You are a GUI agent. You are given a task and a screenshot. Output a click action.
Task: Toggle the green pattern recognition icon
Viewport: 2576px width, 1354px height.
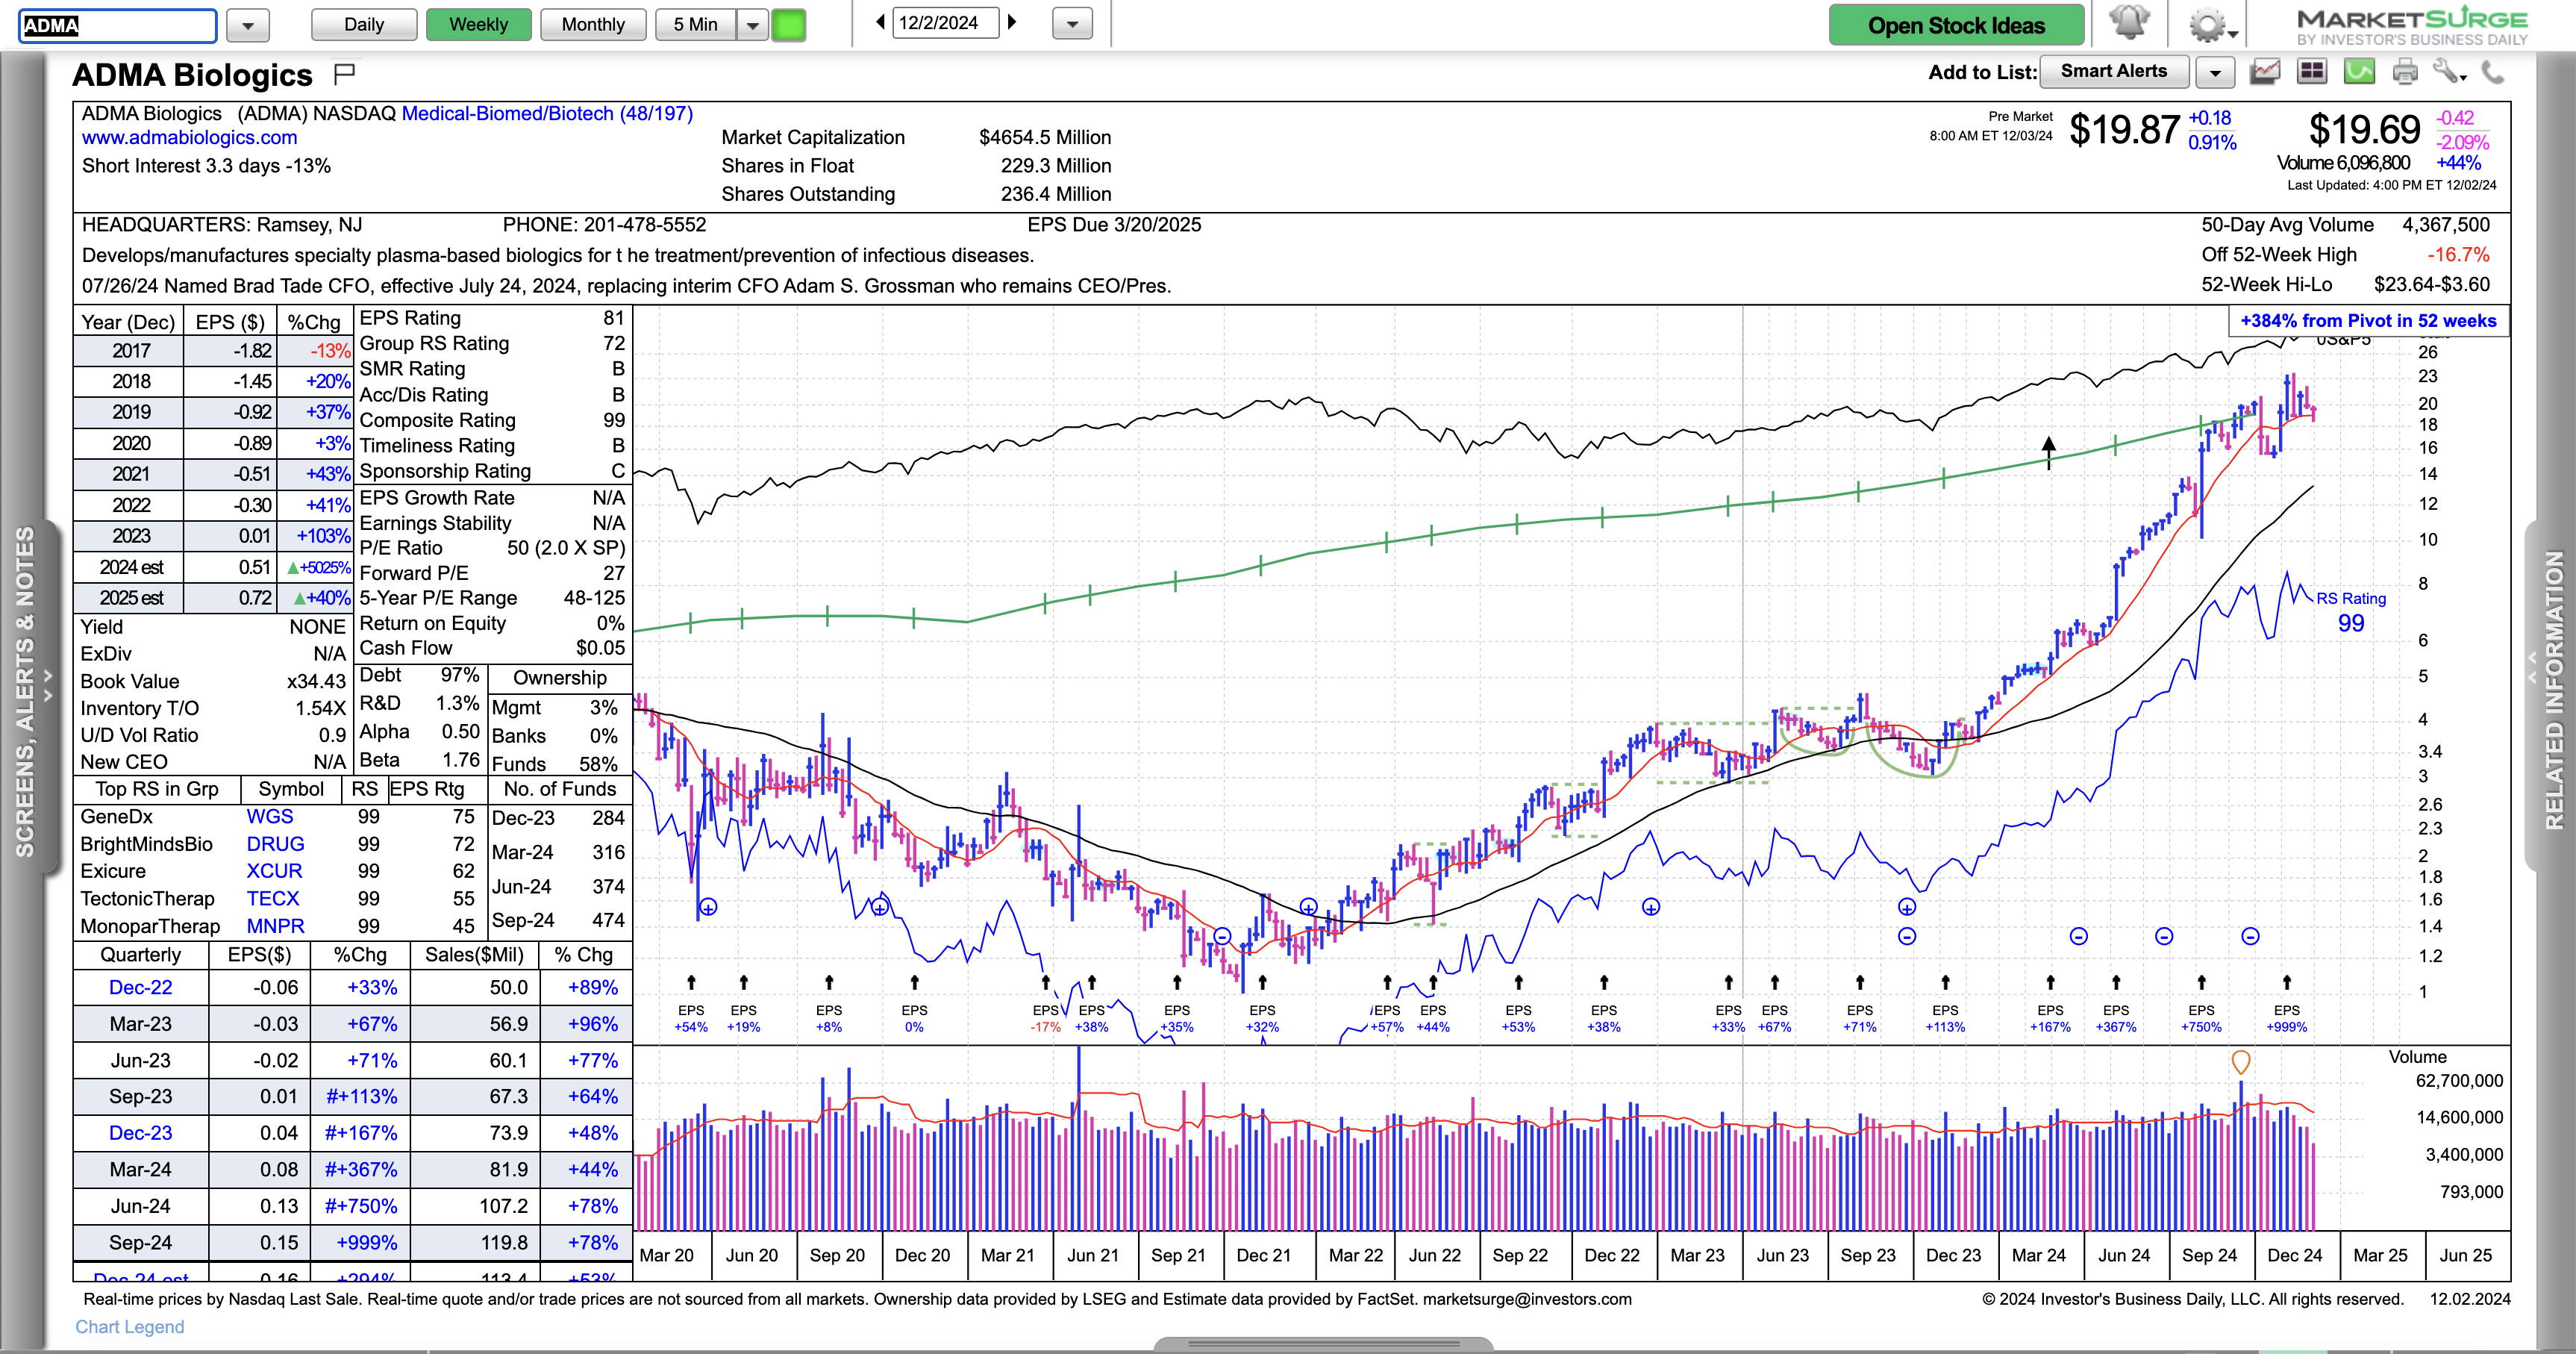click(2359, 72)
